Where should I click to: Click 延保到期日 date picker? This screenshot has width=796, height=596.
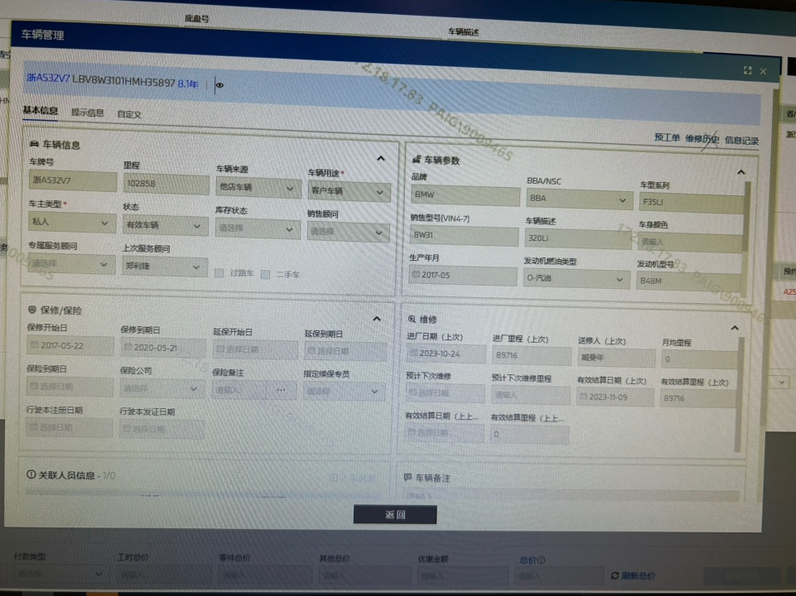[345, 351]
